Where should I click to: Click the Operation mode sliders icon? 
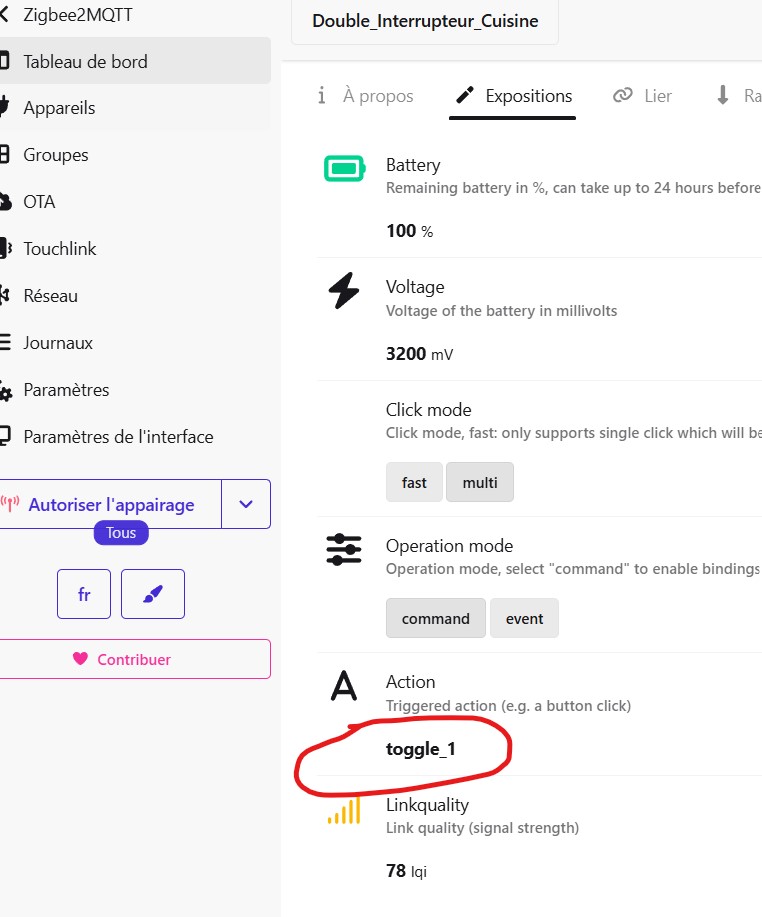(x=344, y=550)
